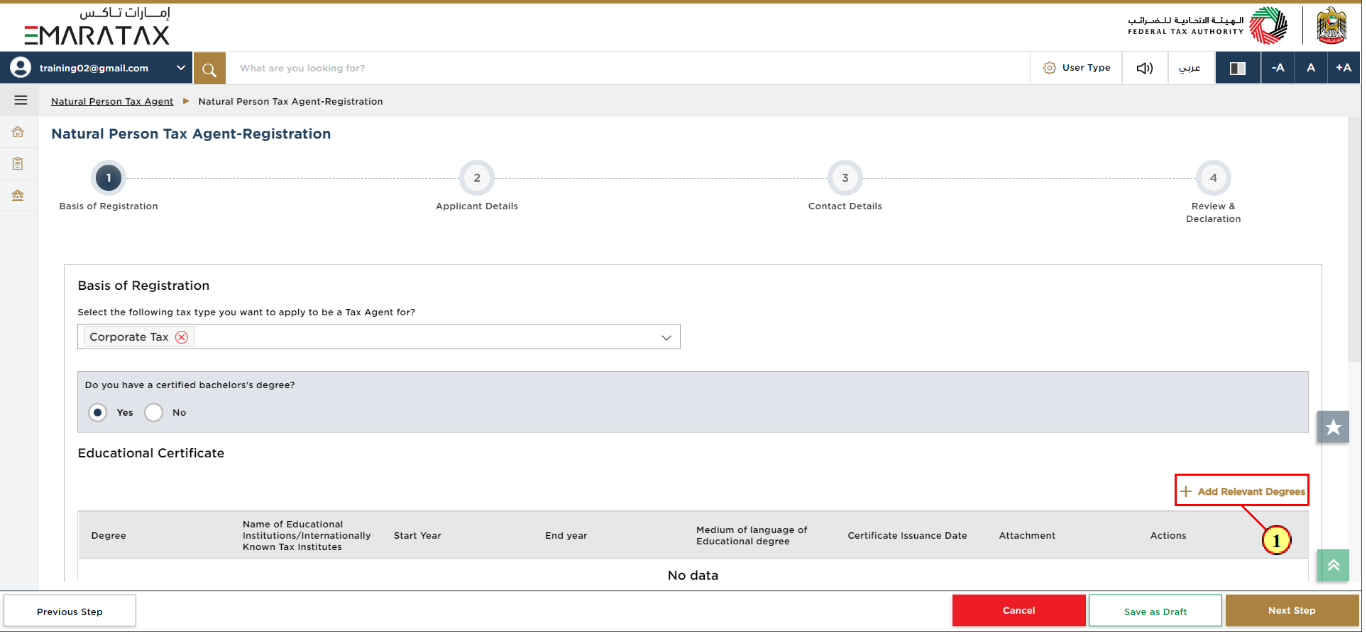Expand the tax type dropdown arrow
Screen dimensions: 1366x637
[x=667, y=338]
